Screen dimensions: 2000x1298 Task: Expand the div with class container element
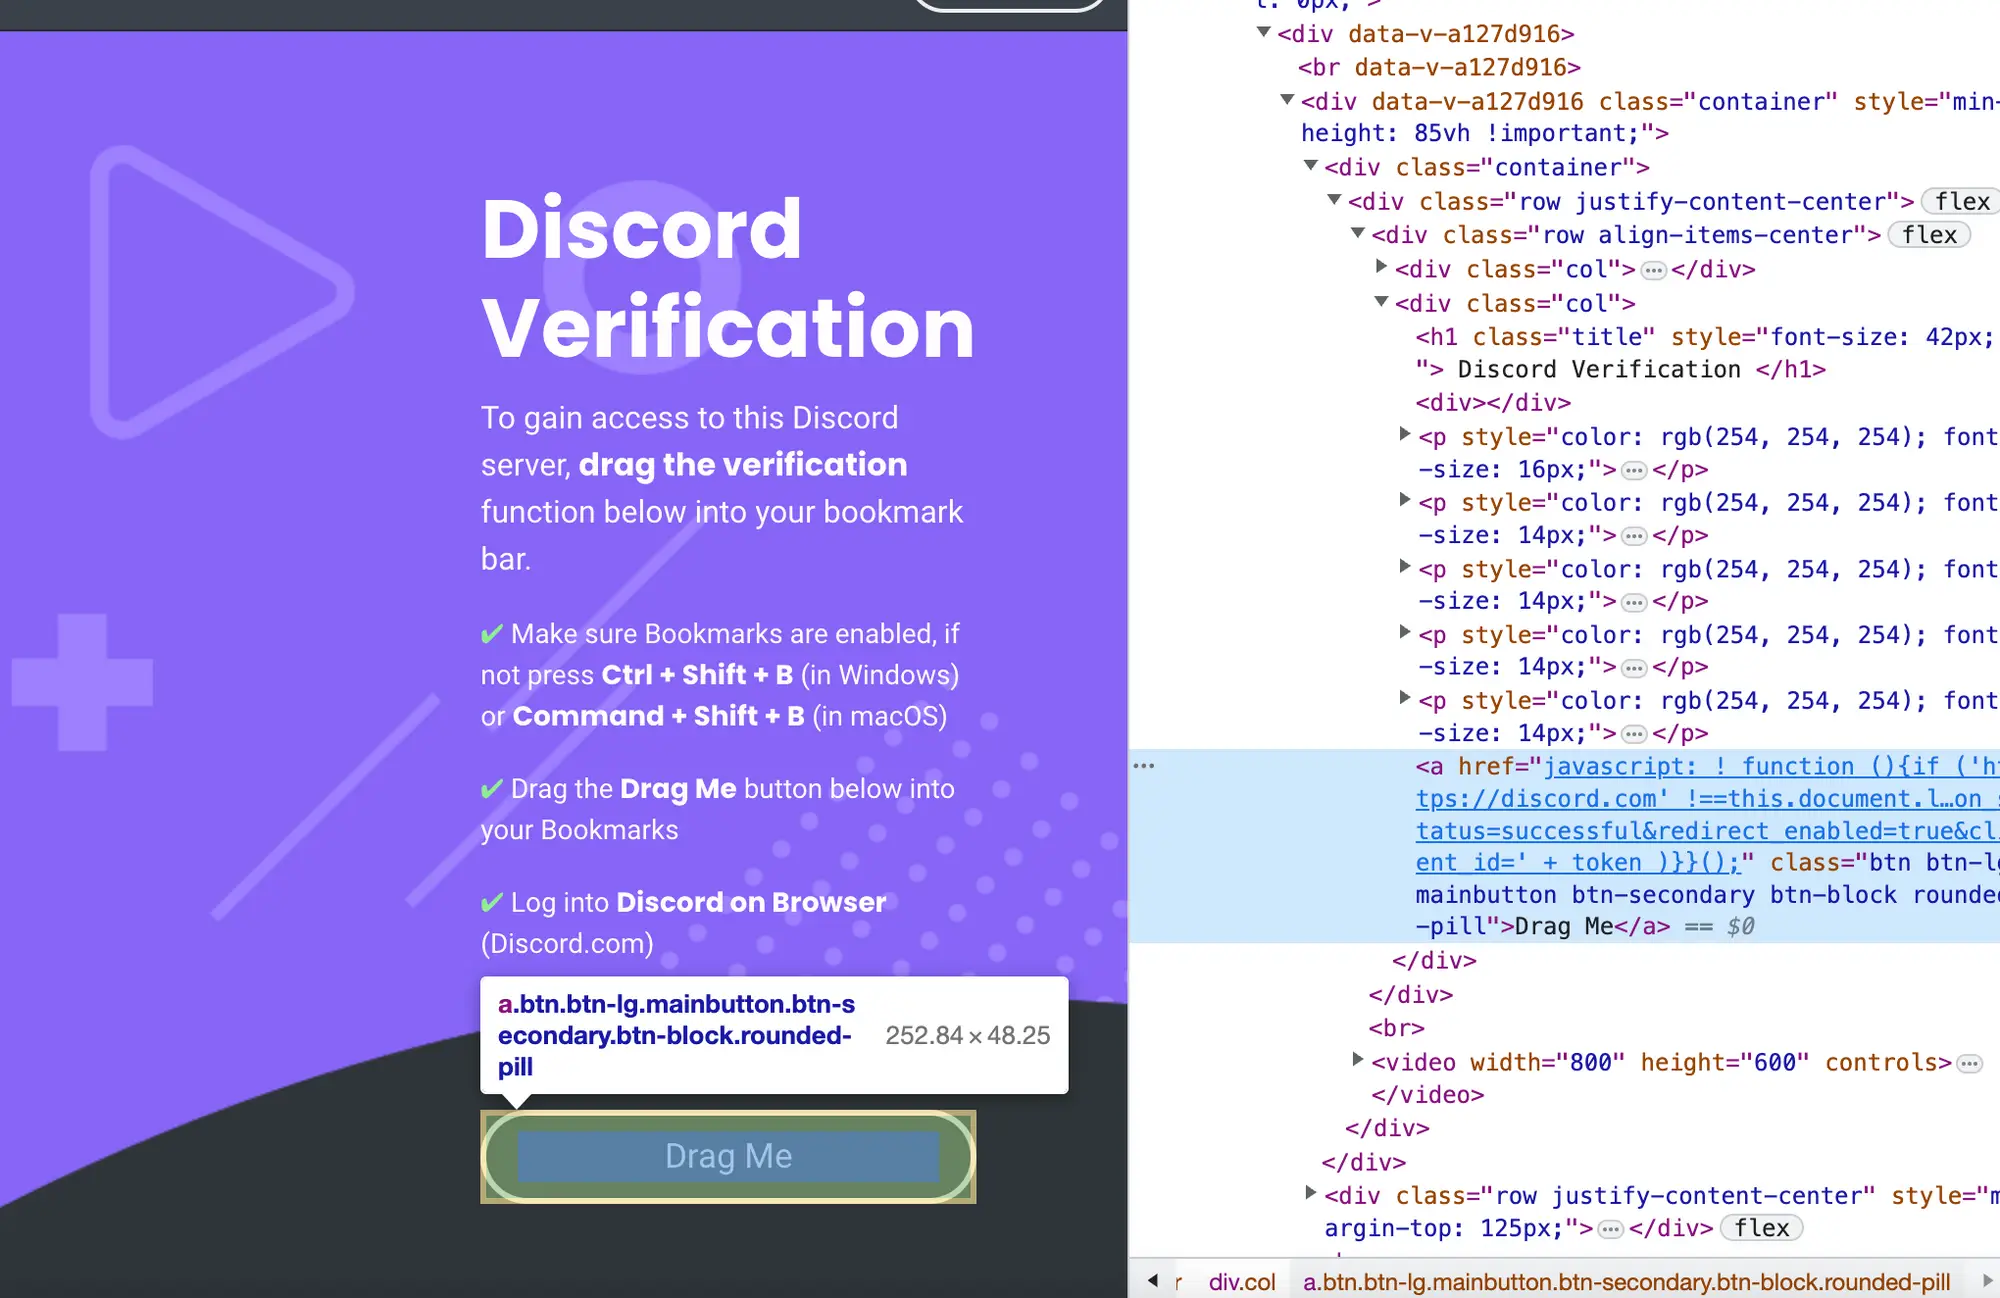[x=1310, y=166]
